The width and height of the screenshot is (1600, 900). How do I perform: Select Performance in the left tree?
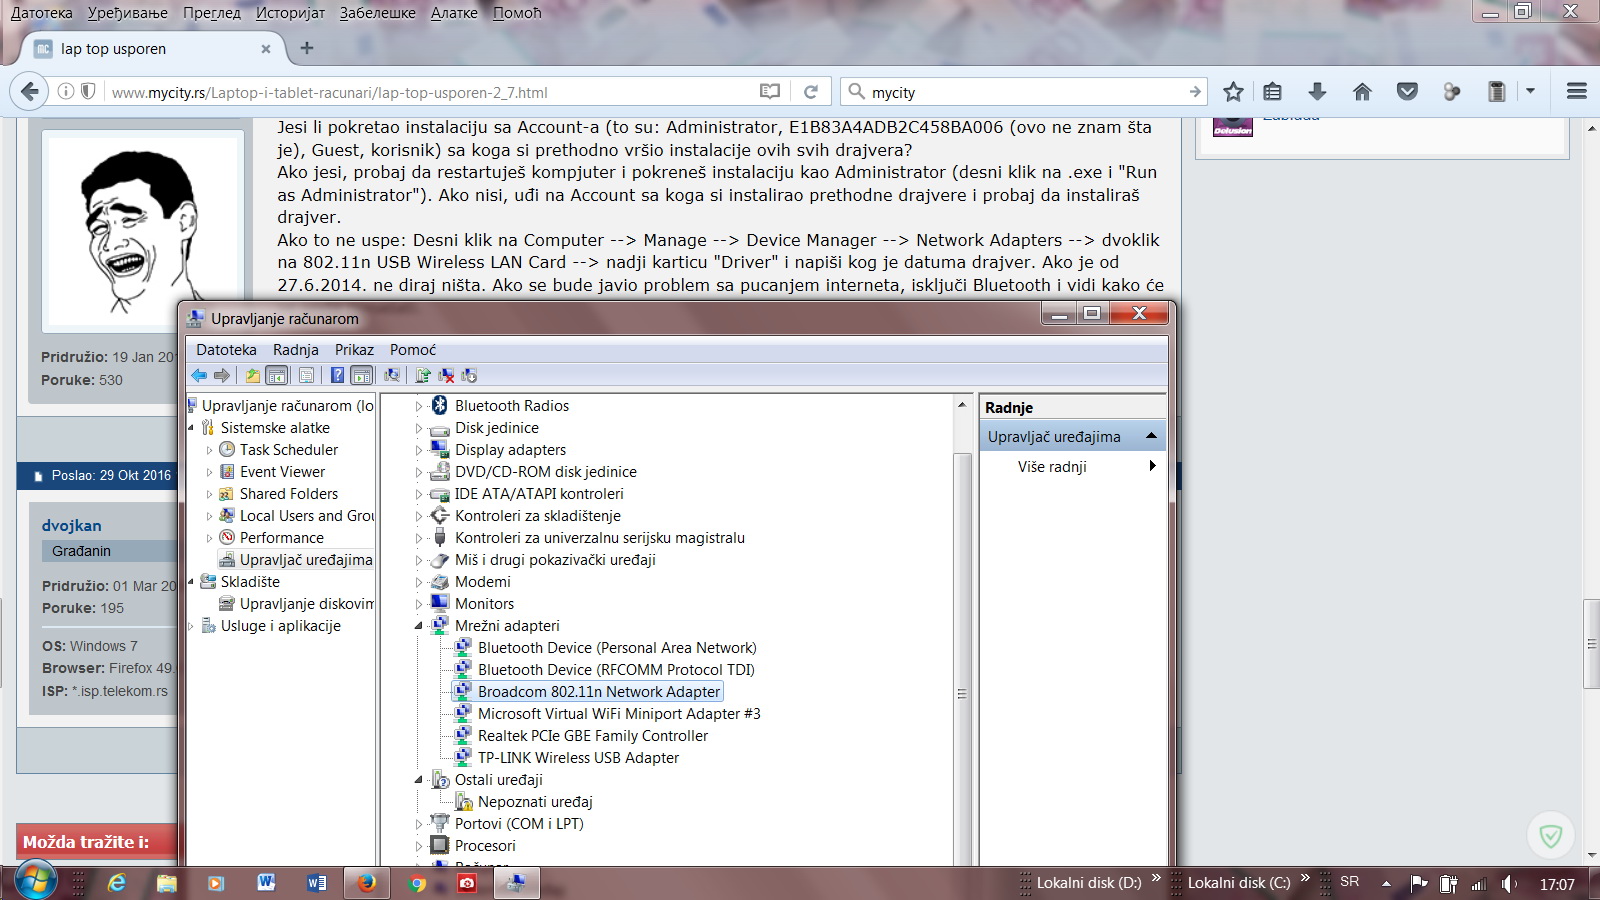click(281, 538)
